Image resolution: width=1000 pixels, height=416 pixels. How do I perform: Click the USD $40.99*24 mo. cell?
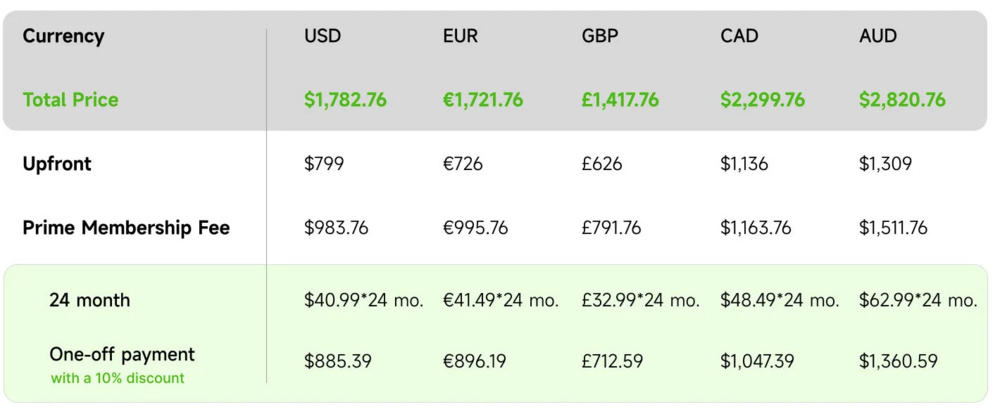pos(364,300)
